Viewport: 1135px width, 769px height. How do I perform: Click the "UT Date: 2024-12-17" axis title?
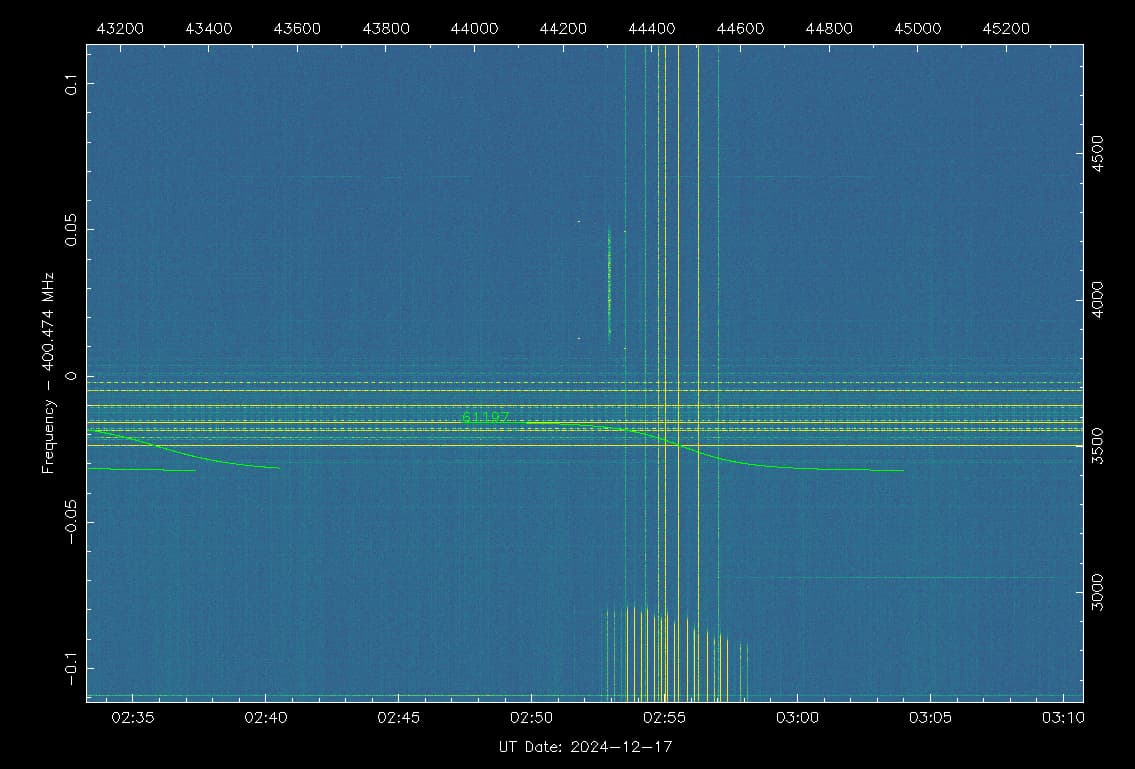586,746
